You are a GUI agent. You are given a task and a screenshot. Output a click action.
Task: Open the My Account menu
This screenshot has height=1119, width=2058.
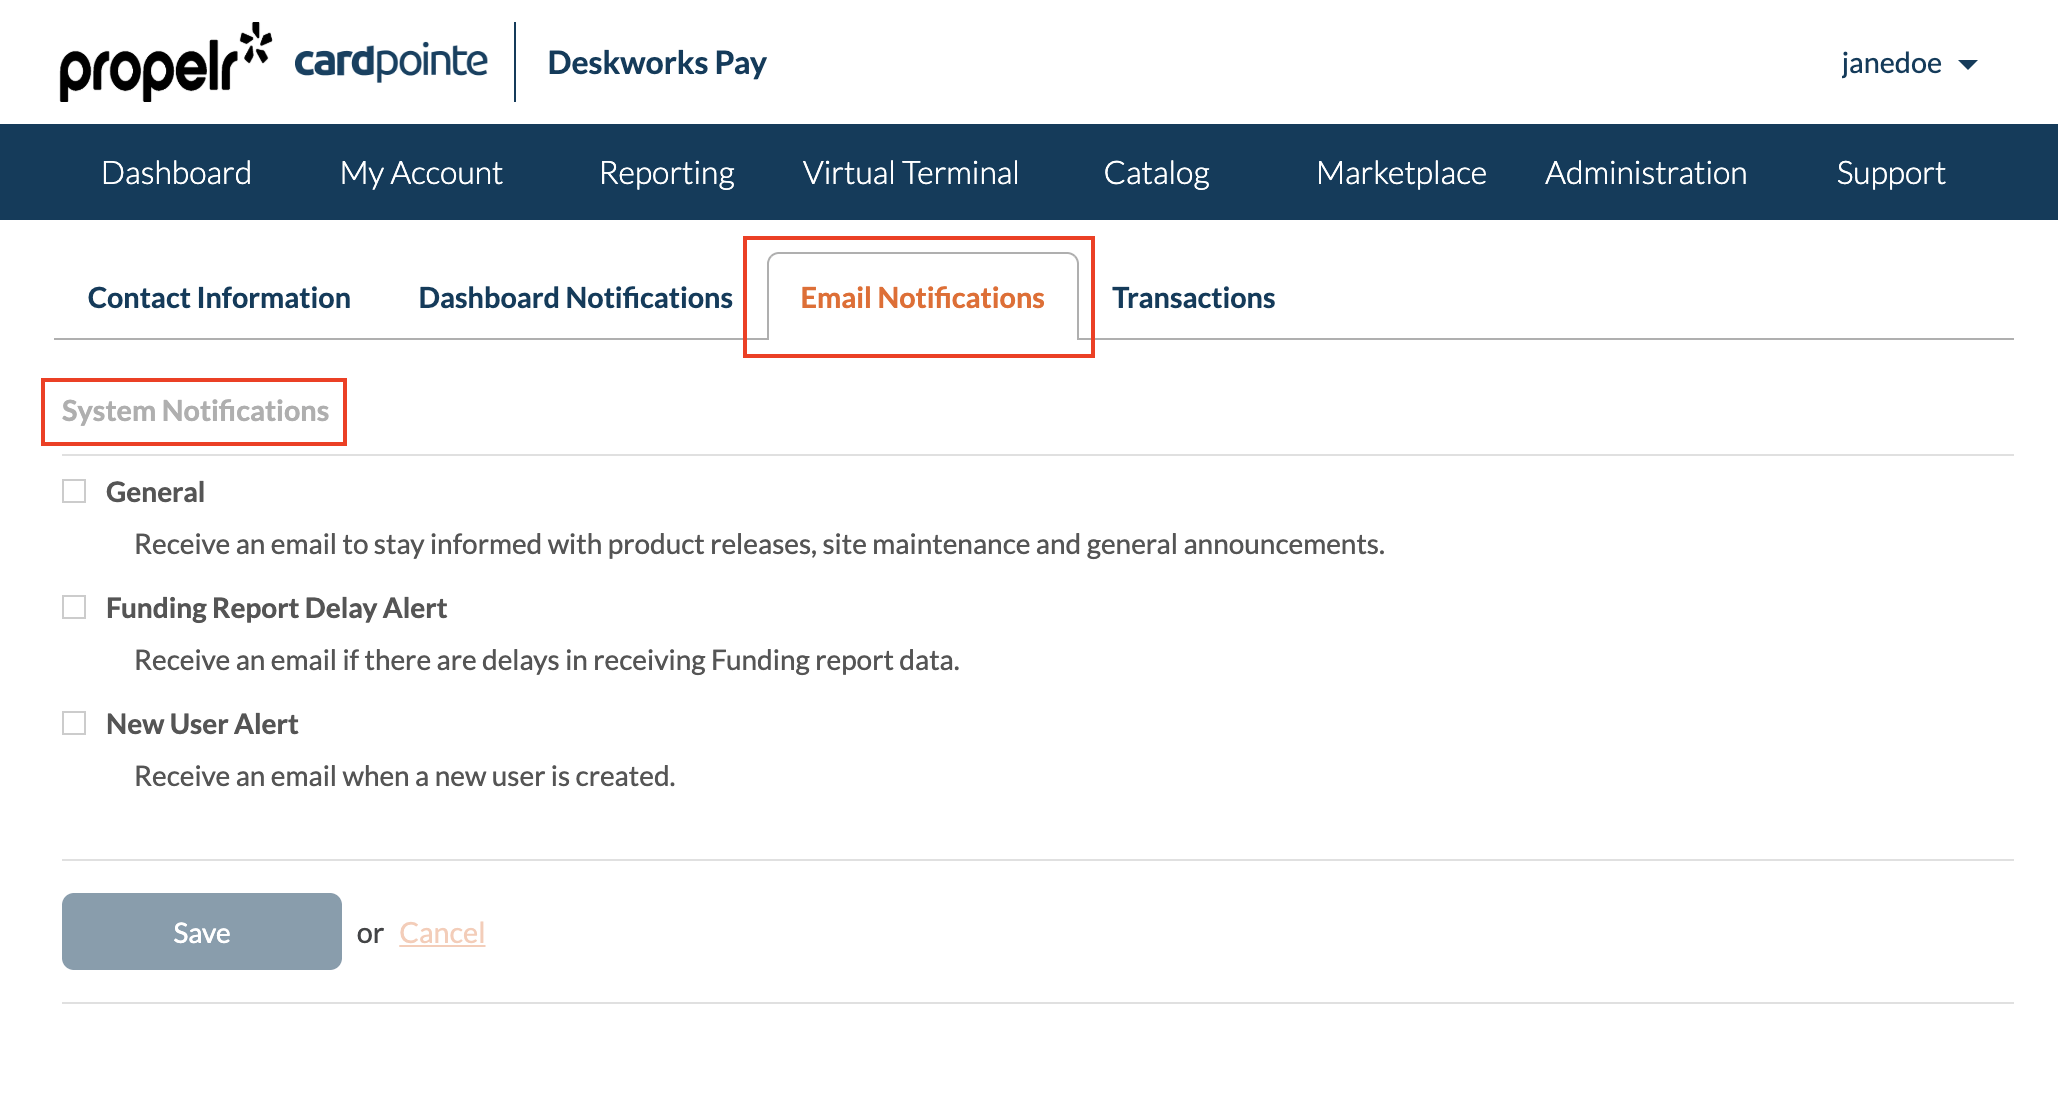click(x=421, y=173)
